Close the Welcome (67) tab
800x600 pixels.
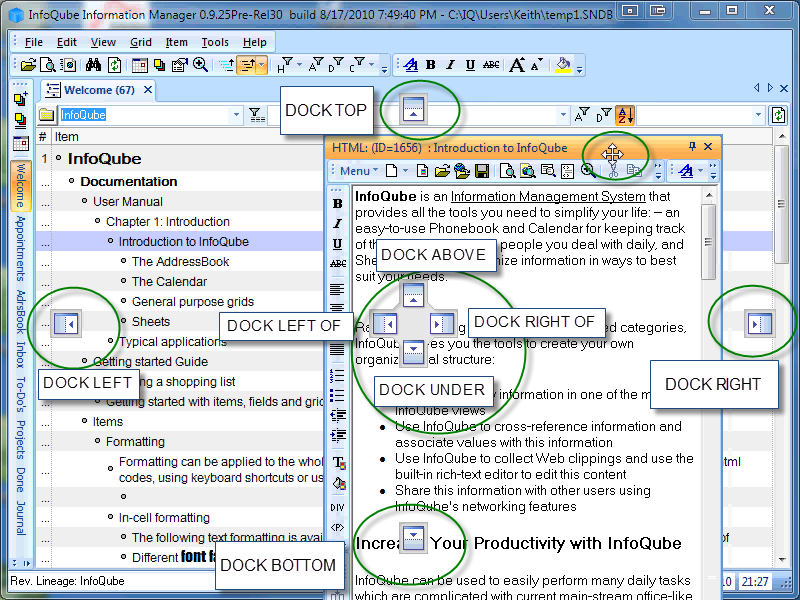(x=148, y=90)
